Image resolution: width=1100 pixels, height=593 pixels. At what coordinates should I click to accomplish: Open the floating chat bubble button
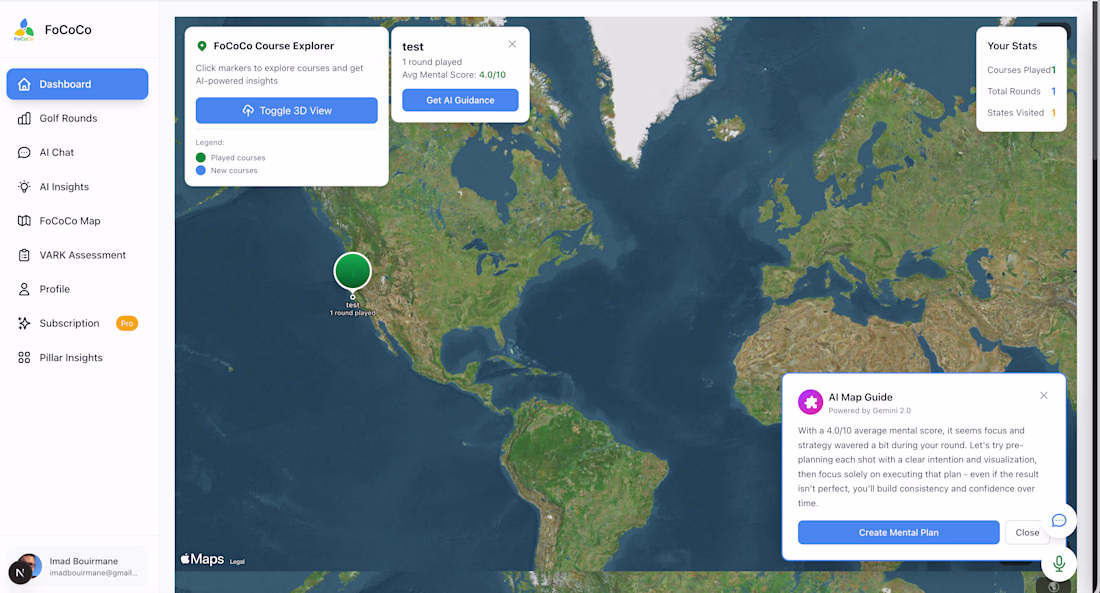1059,521
